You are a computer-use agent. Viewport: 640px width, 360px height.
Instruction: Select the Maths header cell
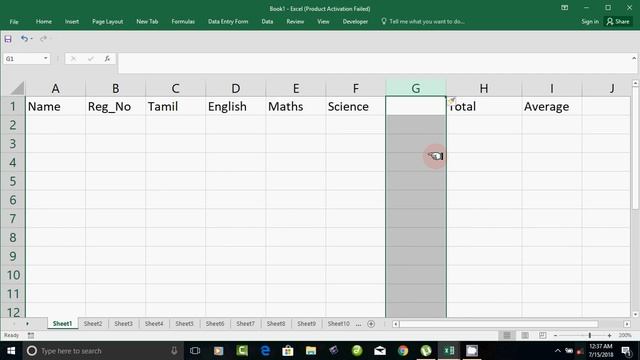(296, 106)
